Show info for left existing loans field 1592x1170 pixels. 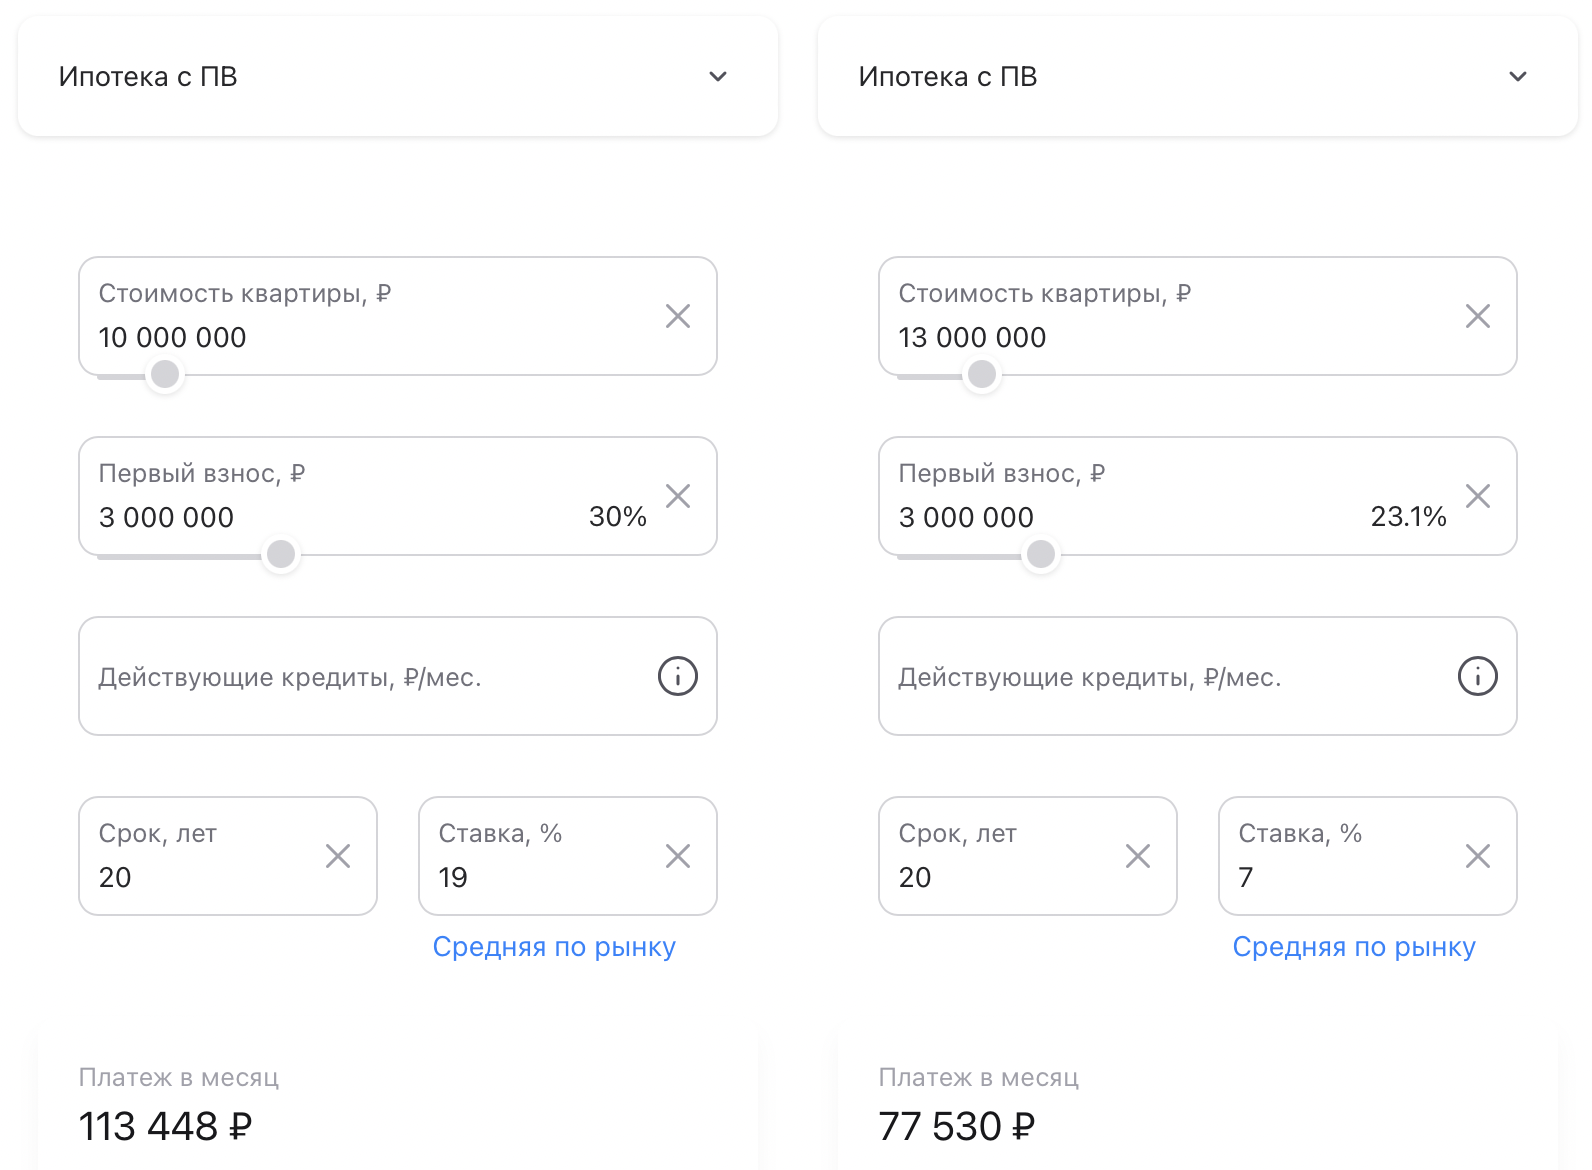[678, 677]
